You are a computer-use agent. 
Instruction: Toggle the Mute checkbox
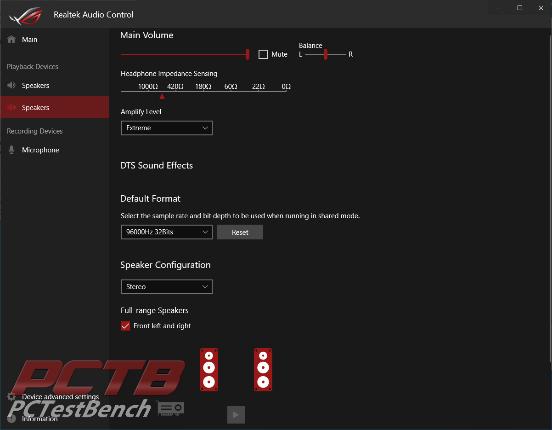[x=263, y=54]
